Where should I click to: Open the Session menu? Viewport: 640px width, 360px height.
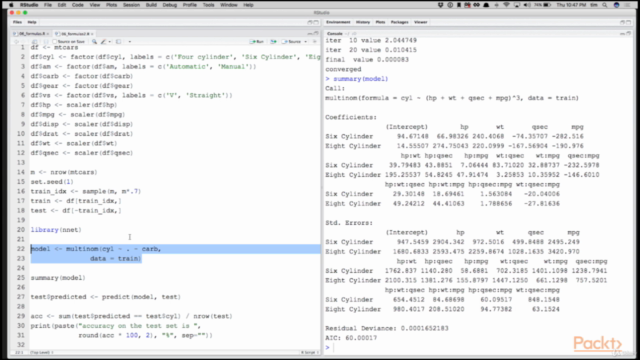tap(131, 5)
